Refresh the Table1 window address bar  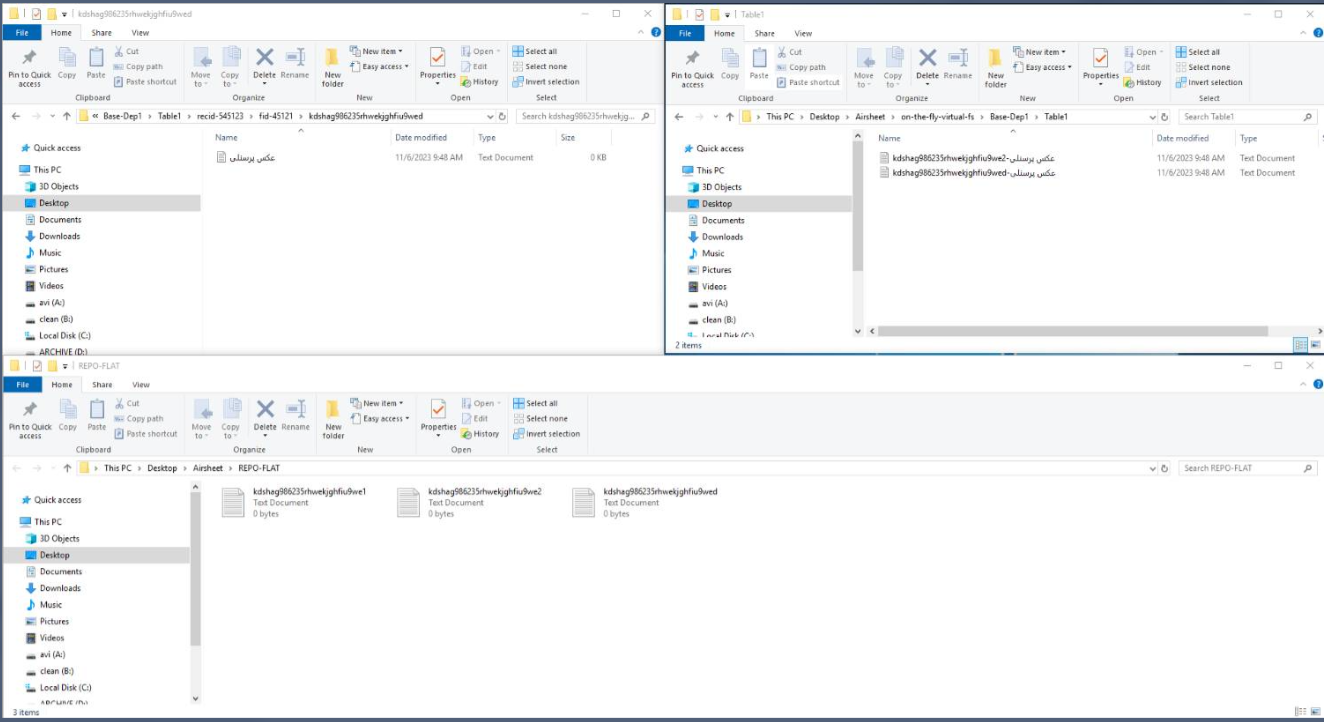coord(1164,117)
